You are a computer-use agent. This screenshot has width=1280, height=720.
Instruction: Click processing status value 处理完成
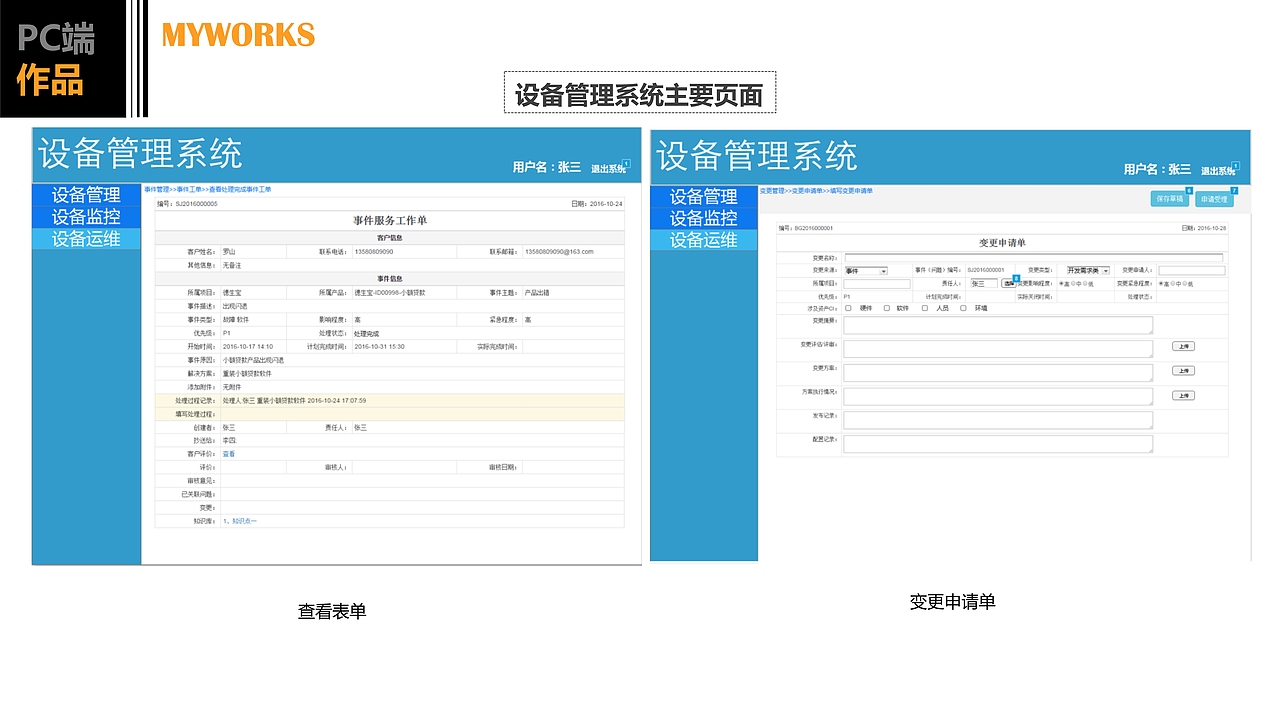click(366, 332)
